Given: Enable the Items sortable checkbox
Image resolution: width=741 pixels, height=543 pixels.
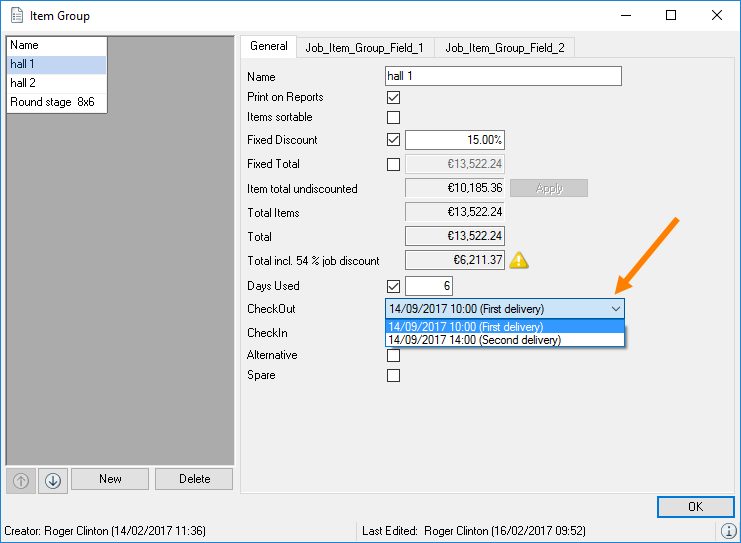Looking at the screenshot, I should (393, 118).
